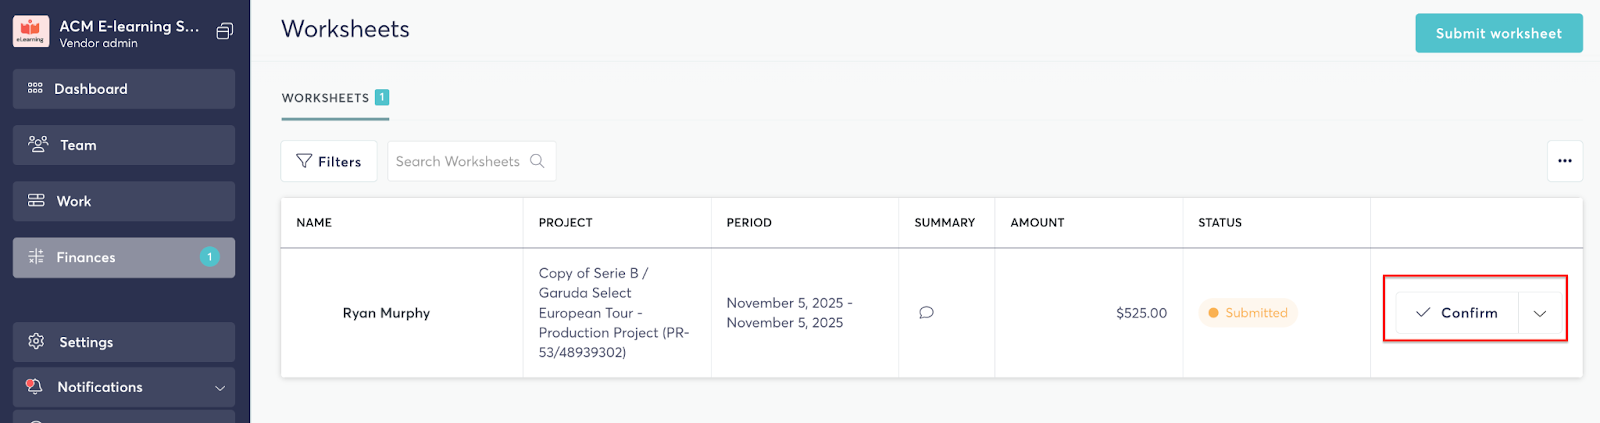
Task: Click the Submitted status badge
Action: point(1247,313)
